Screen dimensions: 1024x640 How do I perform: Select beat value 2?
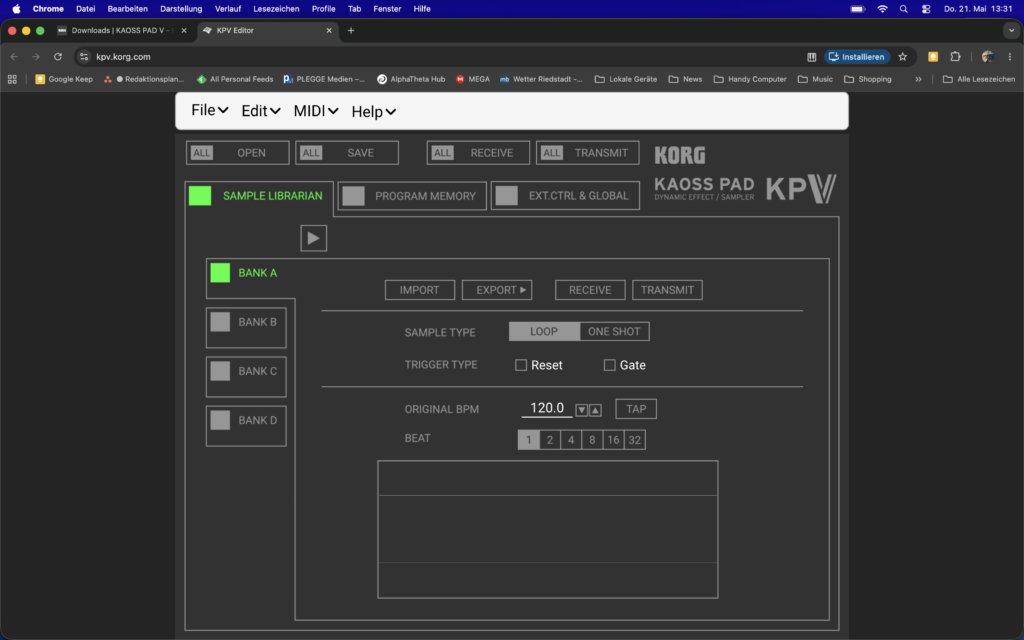(x=550, y=440)
